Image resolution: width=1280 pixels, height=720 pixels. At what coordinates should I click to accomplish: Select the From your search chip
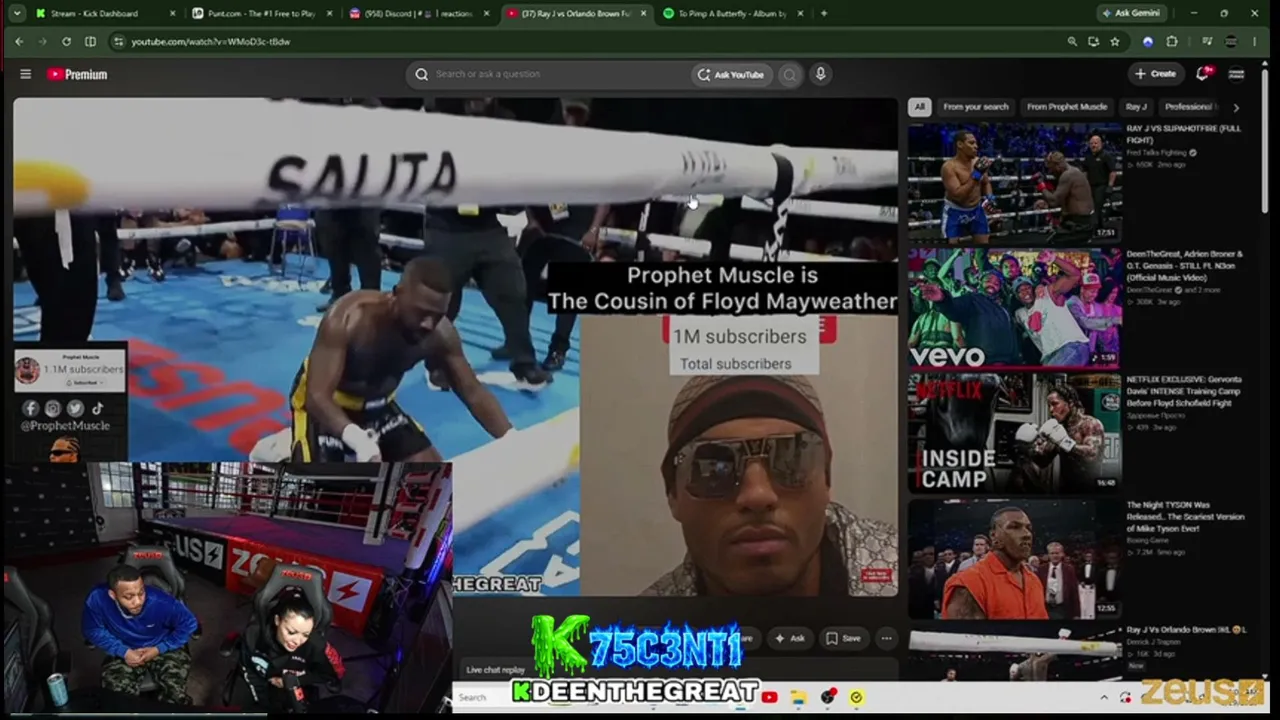click(x=975, y=107)
